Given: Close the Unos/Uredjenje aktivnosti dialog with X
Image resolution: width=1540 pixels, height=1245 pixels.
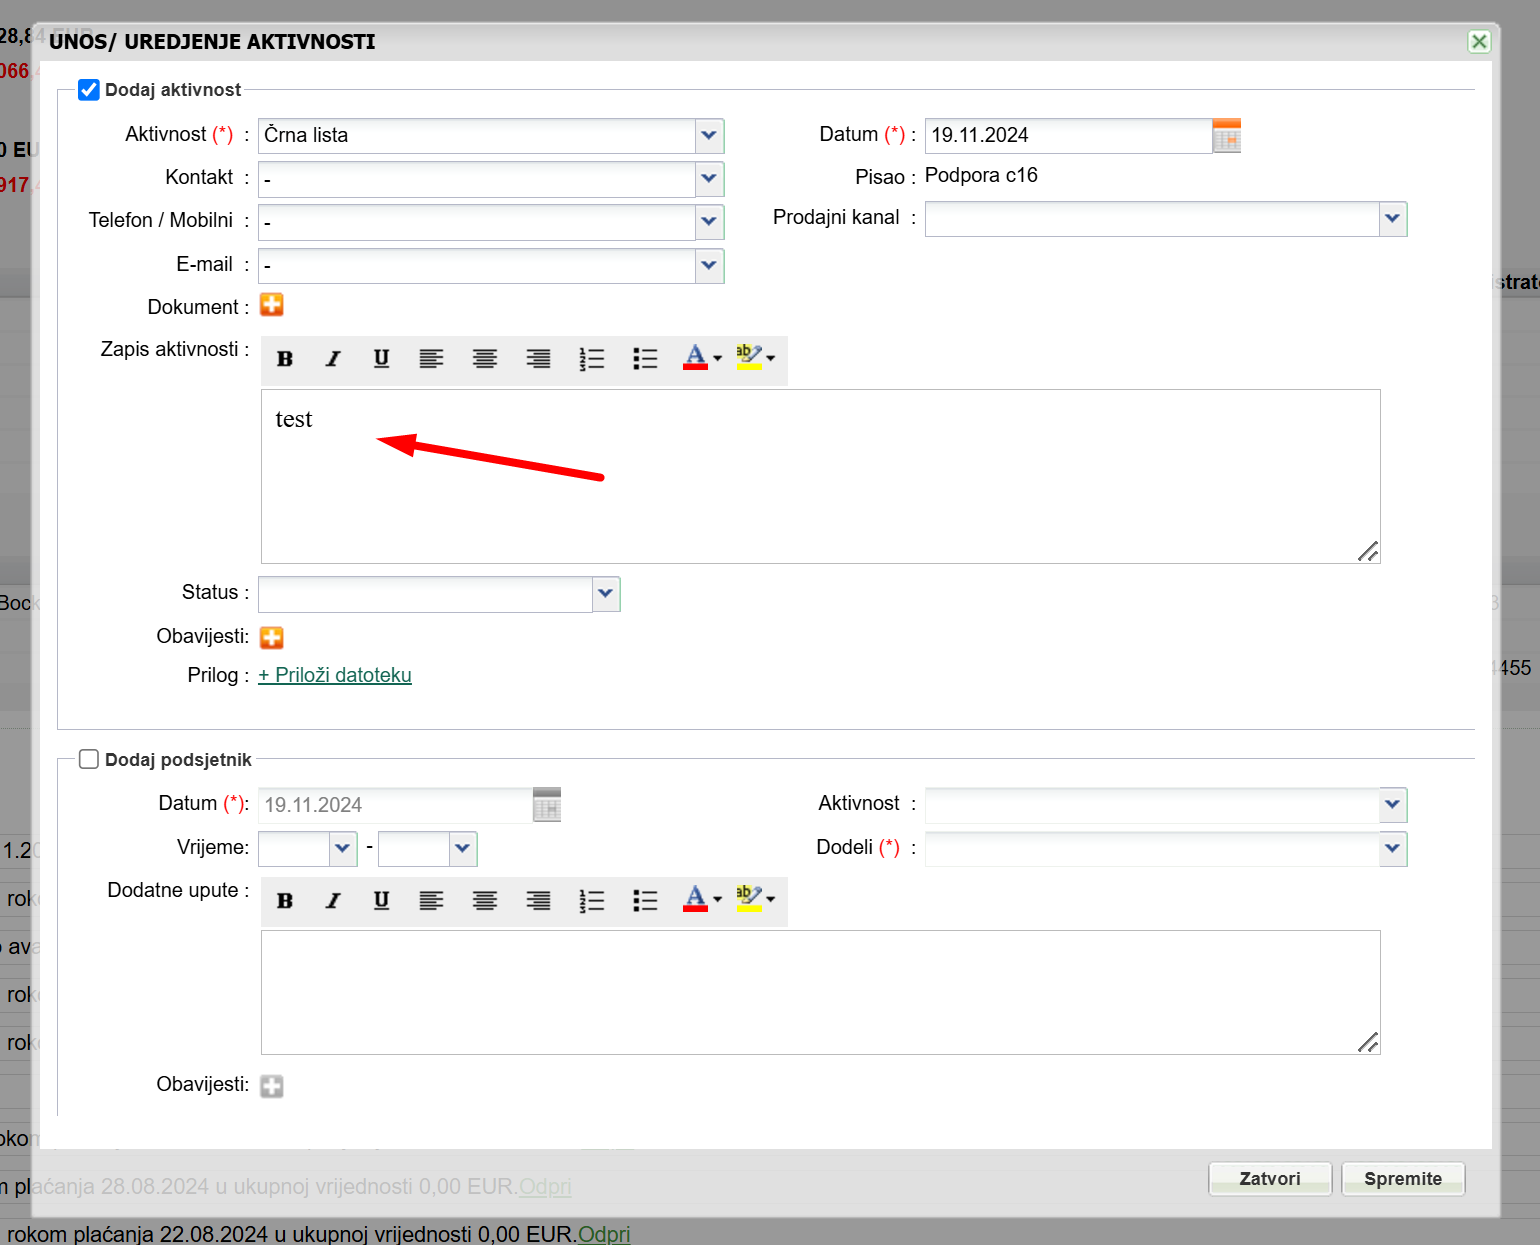Looking at the screenshot, I should coord(1479,41).
